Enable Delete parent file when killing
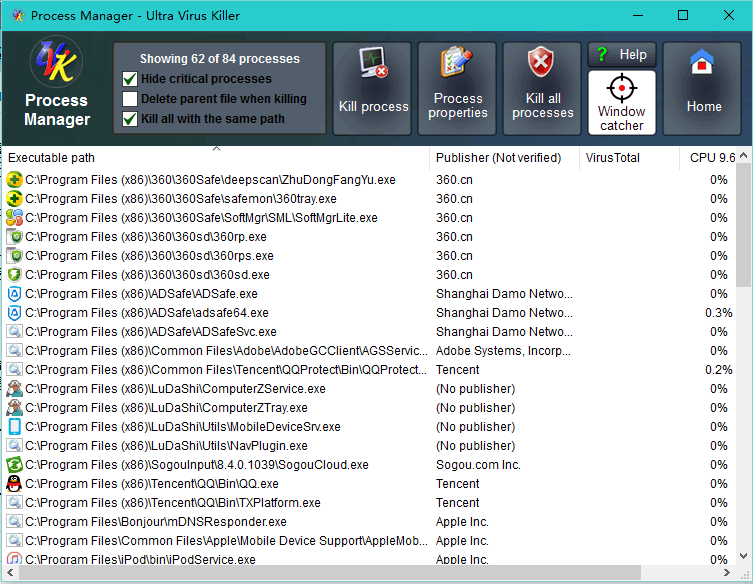 point(130,99)
